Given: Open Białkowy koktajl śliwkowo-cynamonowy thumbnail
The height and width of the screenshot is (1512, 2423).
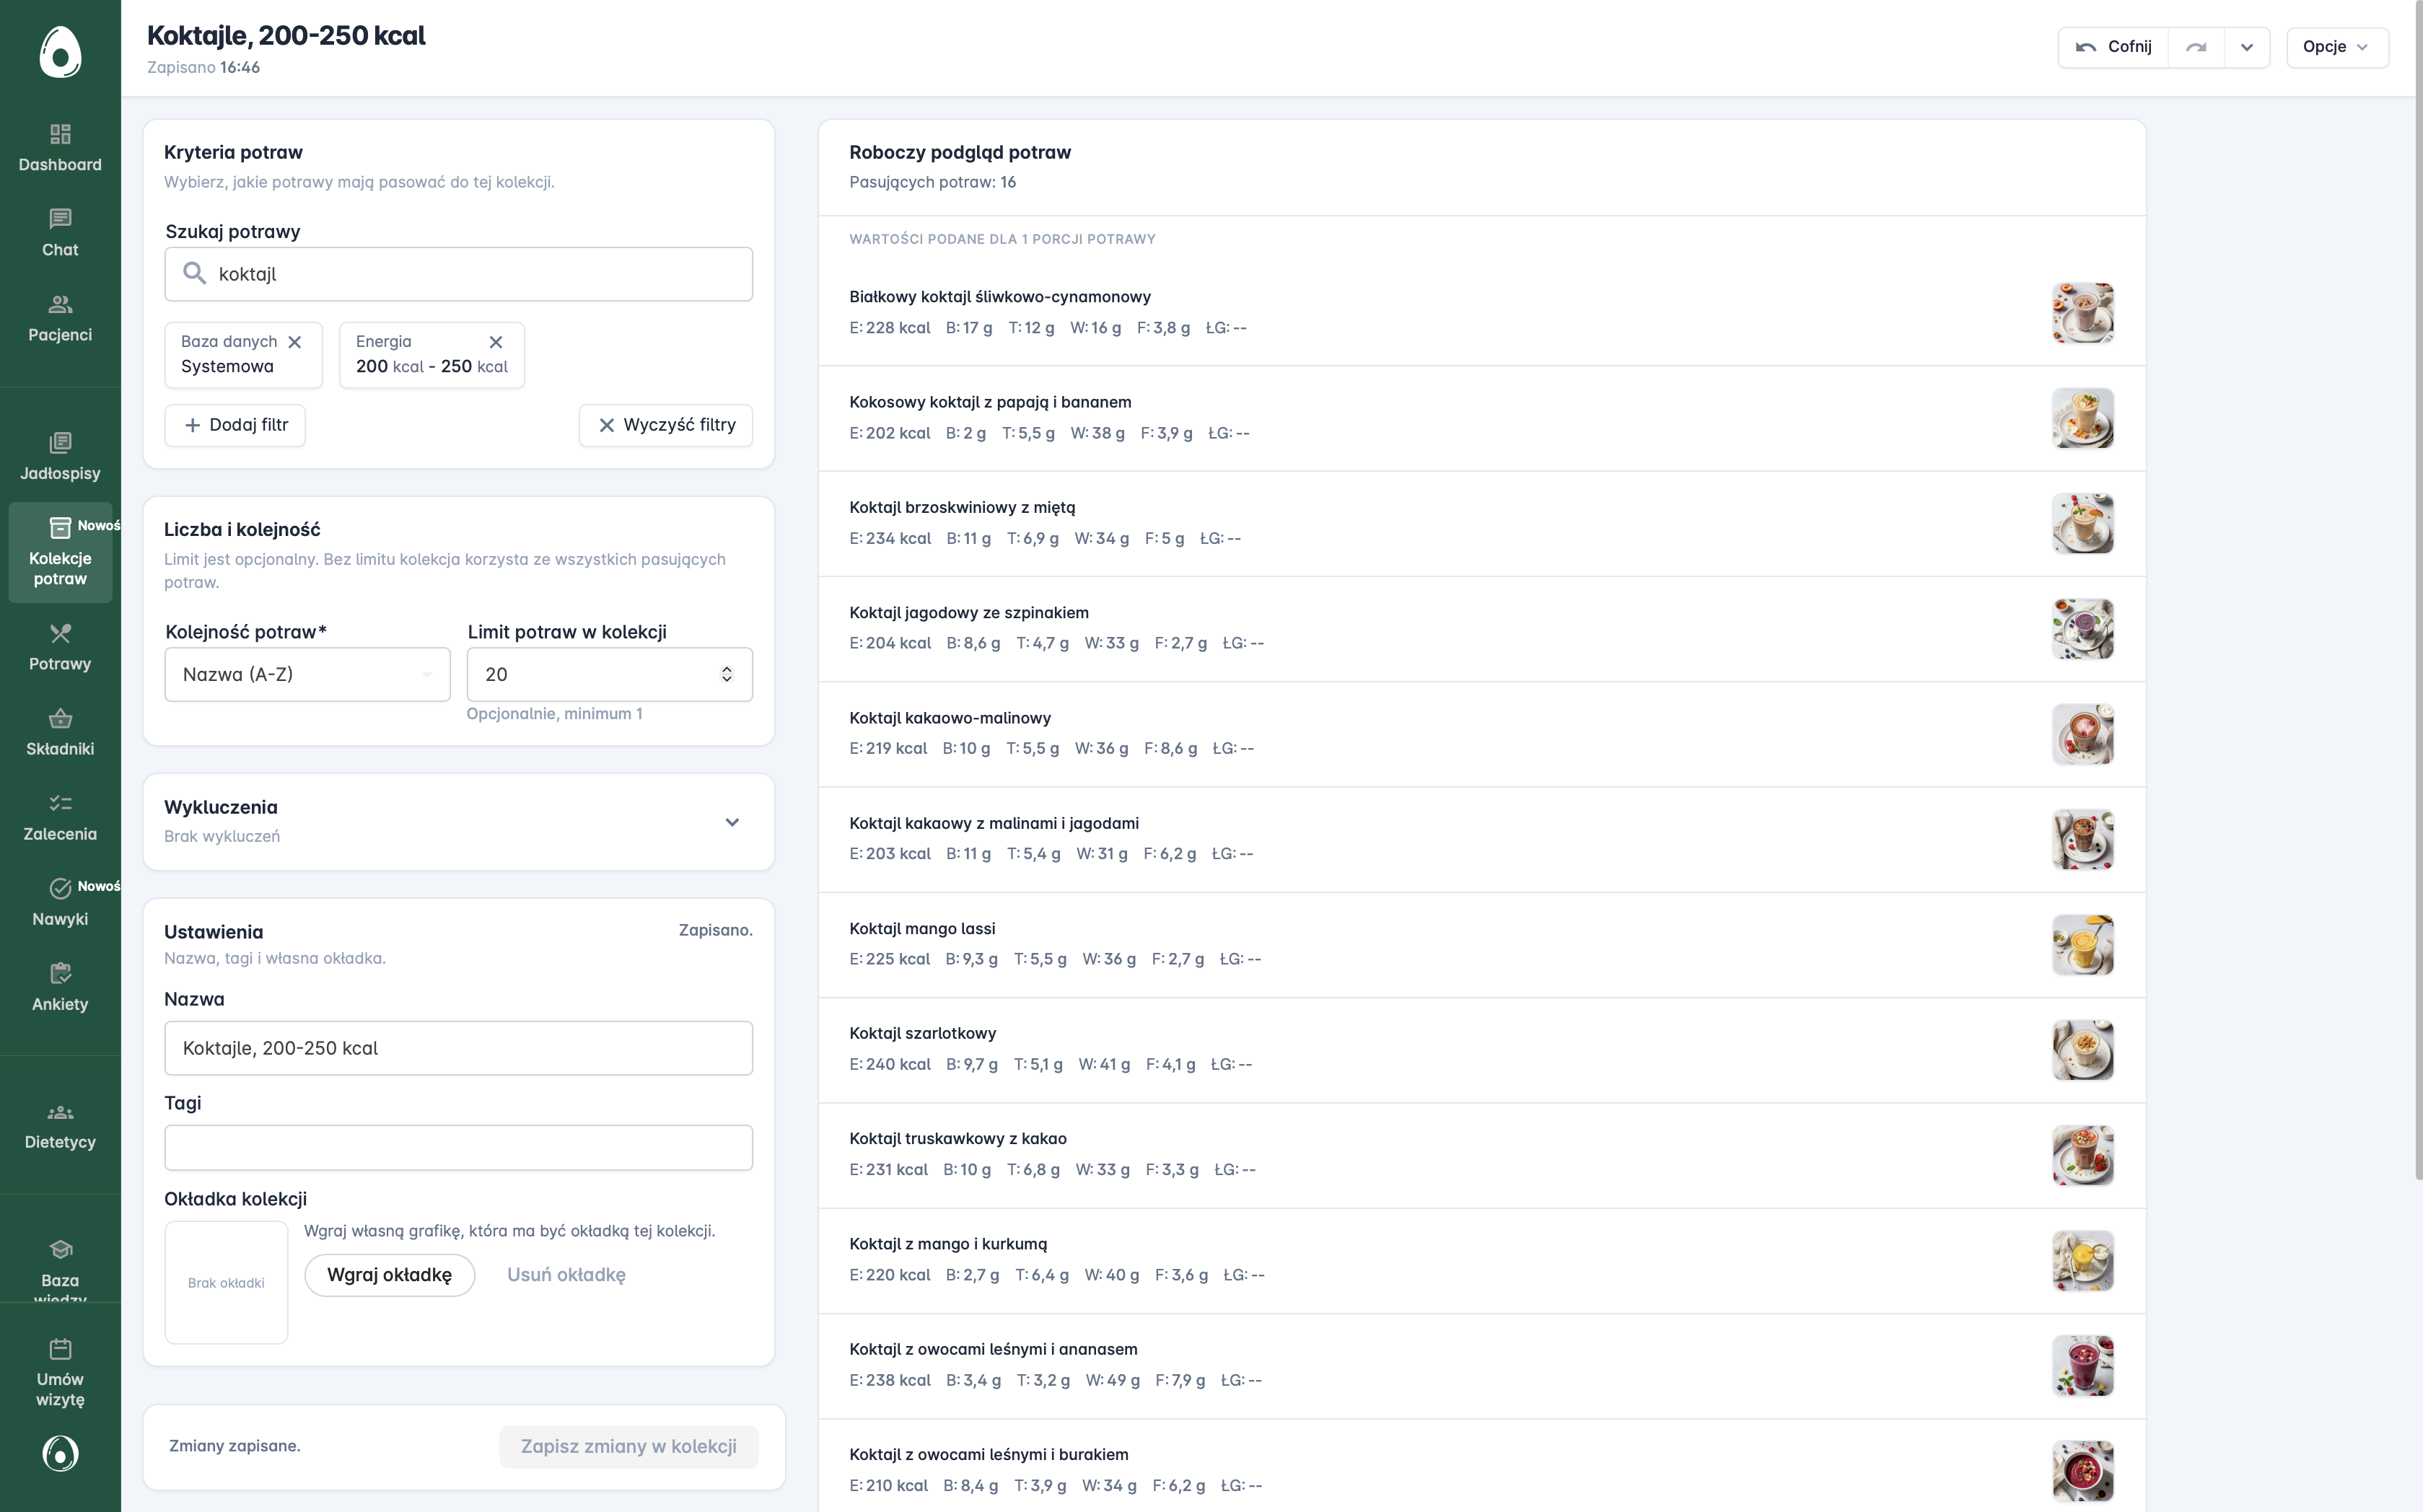Looking at the screenshot, I should (x=2083, y=313).
